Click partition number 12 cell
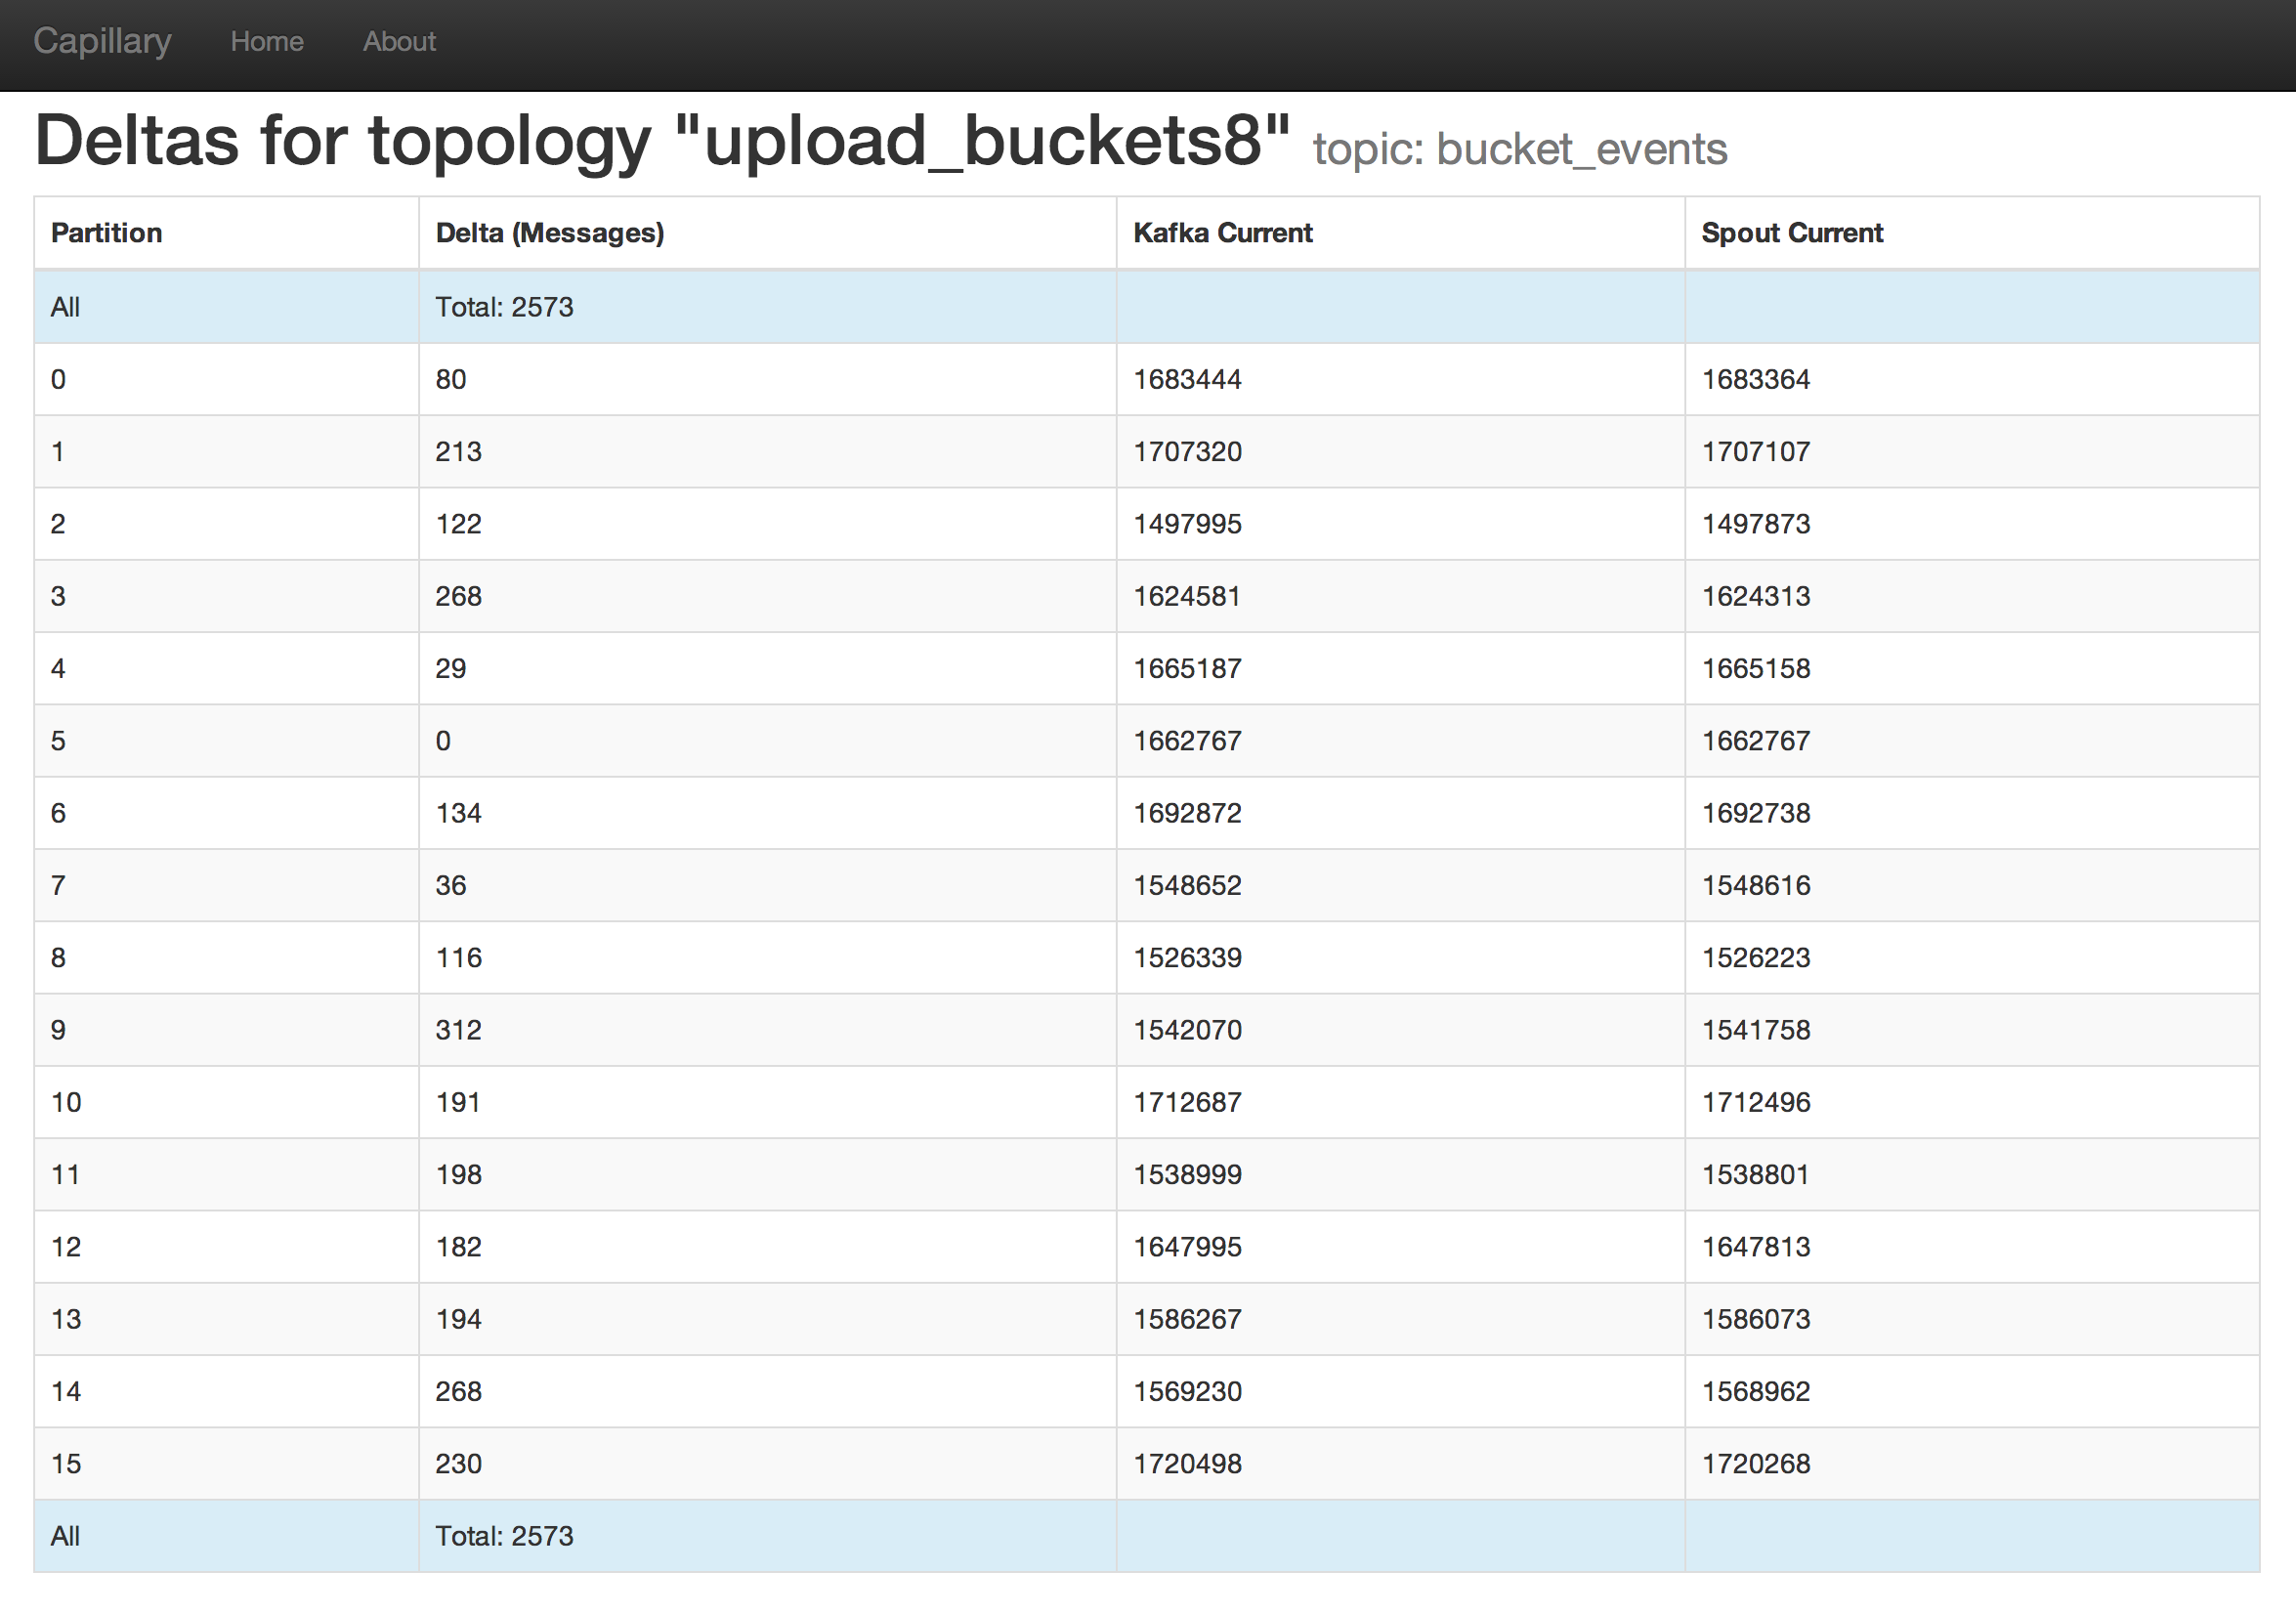The image size is (2296, 1614). (x=66, y=1247)
